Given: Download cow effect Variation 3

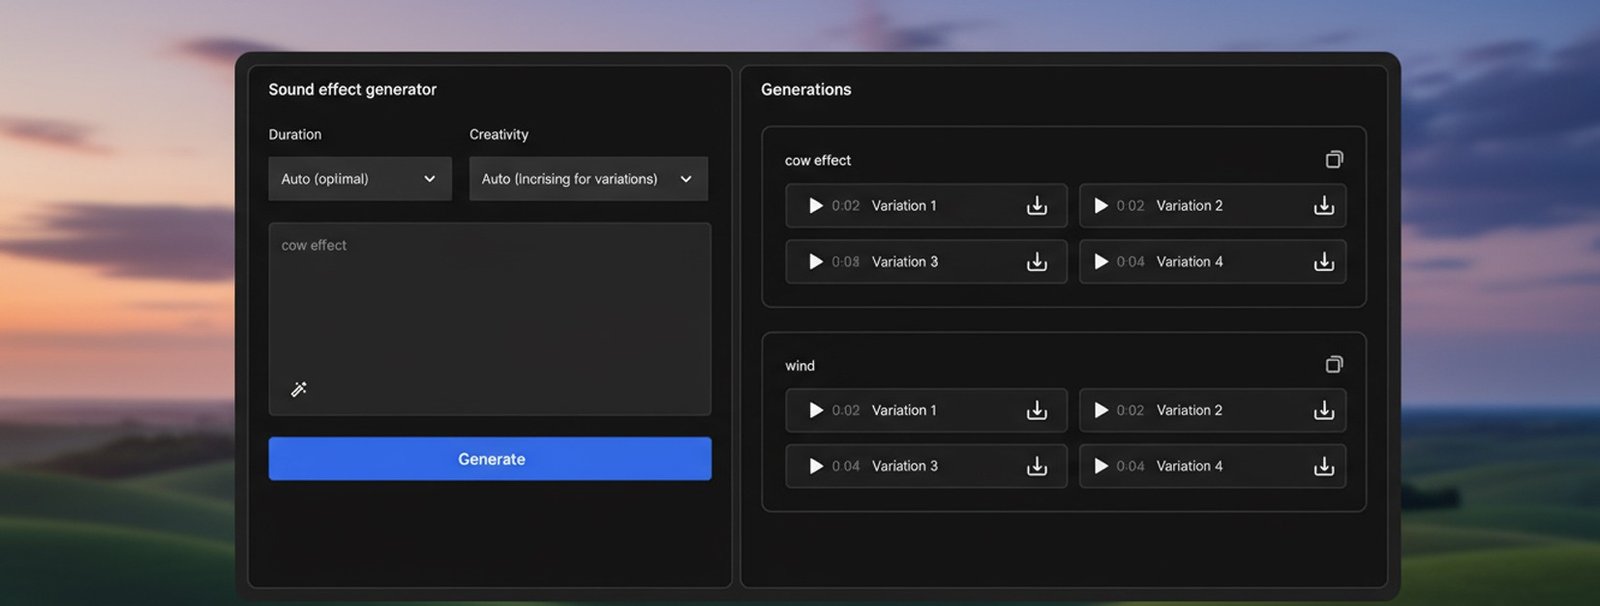Looking at the screenshot, I should tap(1037, 262).
